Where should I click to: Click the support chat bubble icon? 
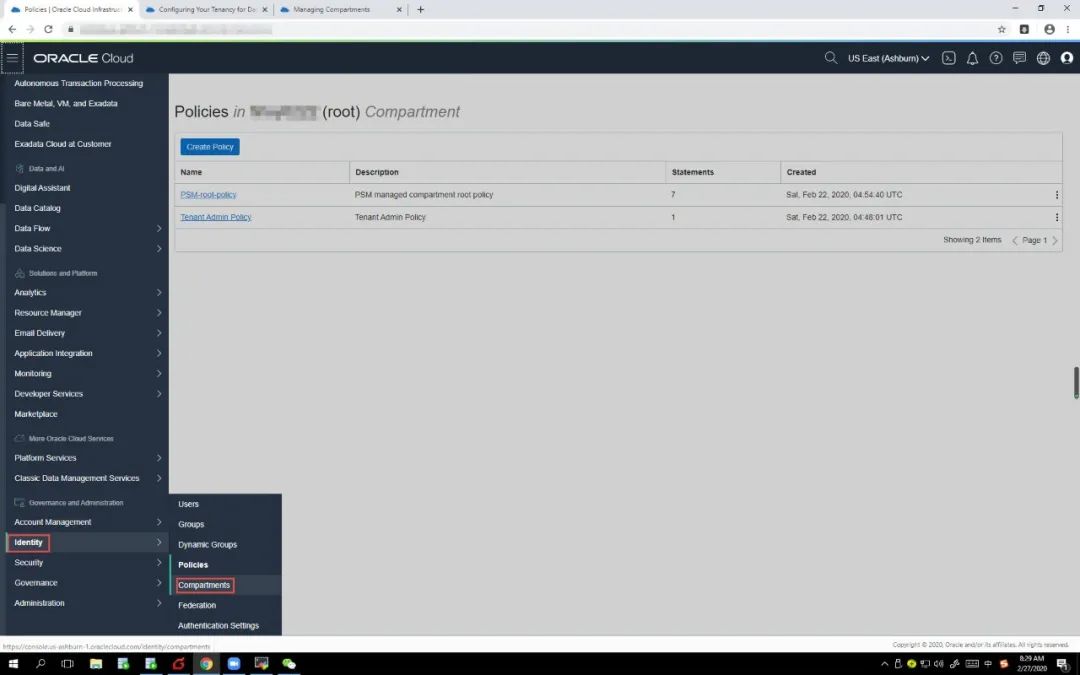[1019, 58]
